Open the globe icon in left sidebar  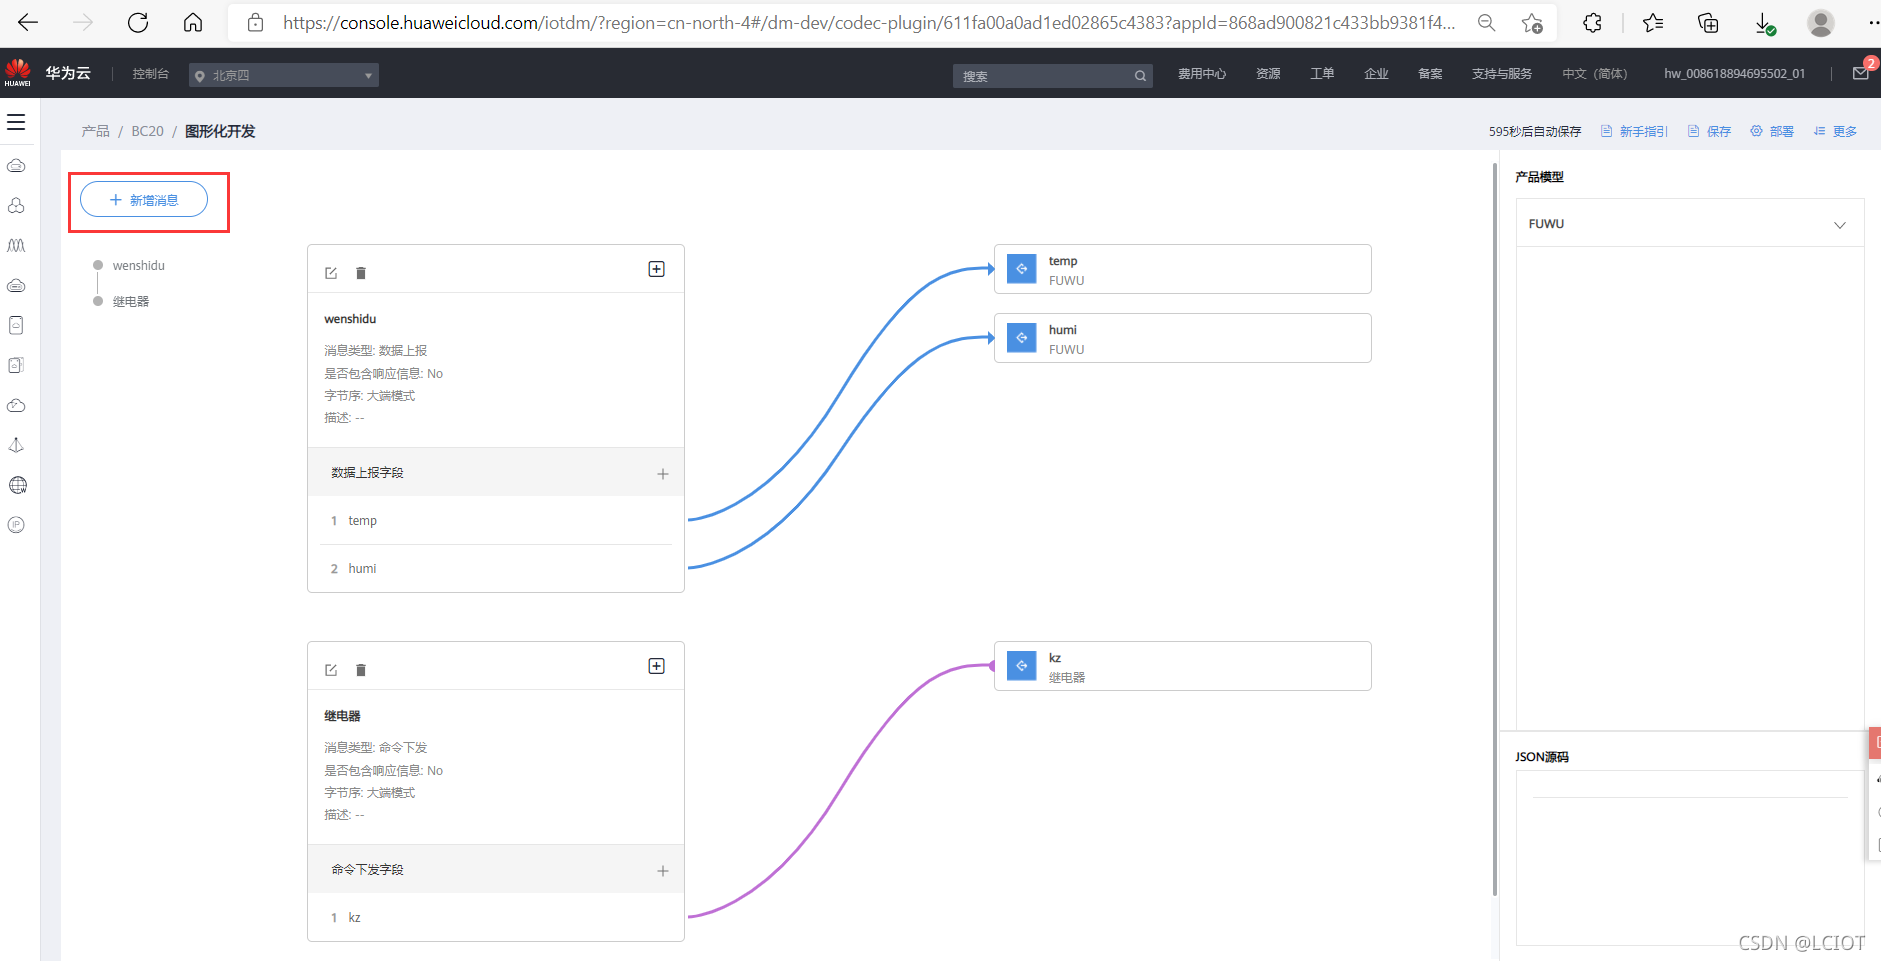(x=17, y=485)
